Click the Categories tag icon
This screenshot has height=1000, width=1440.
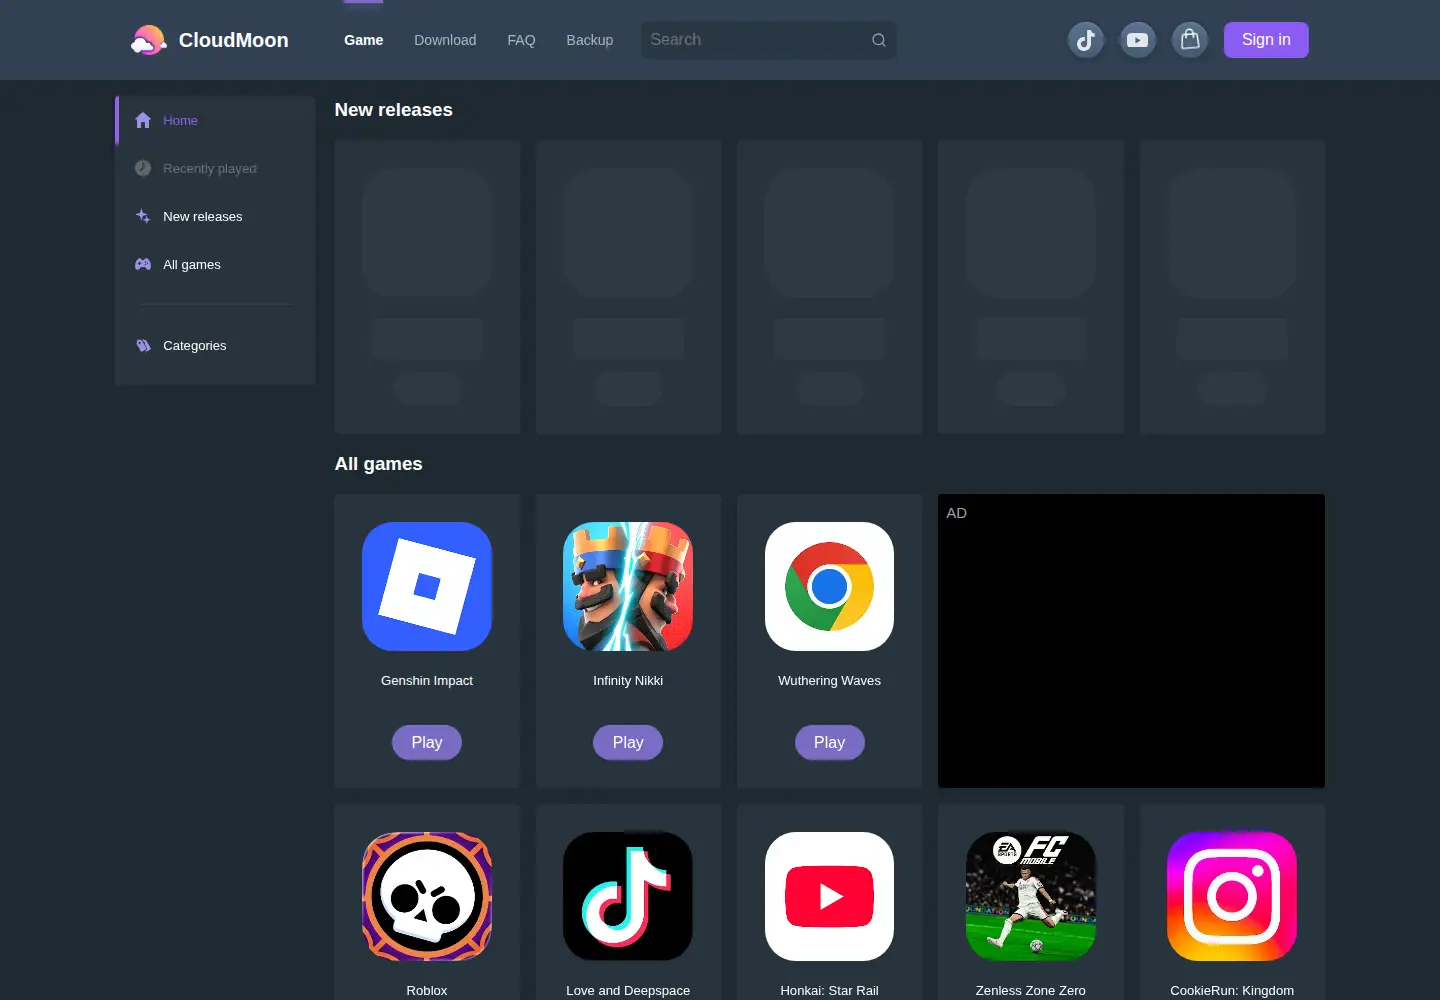143,345
